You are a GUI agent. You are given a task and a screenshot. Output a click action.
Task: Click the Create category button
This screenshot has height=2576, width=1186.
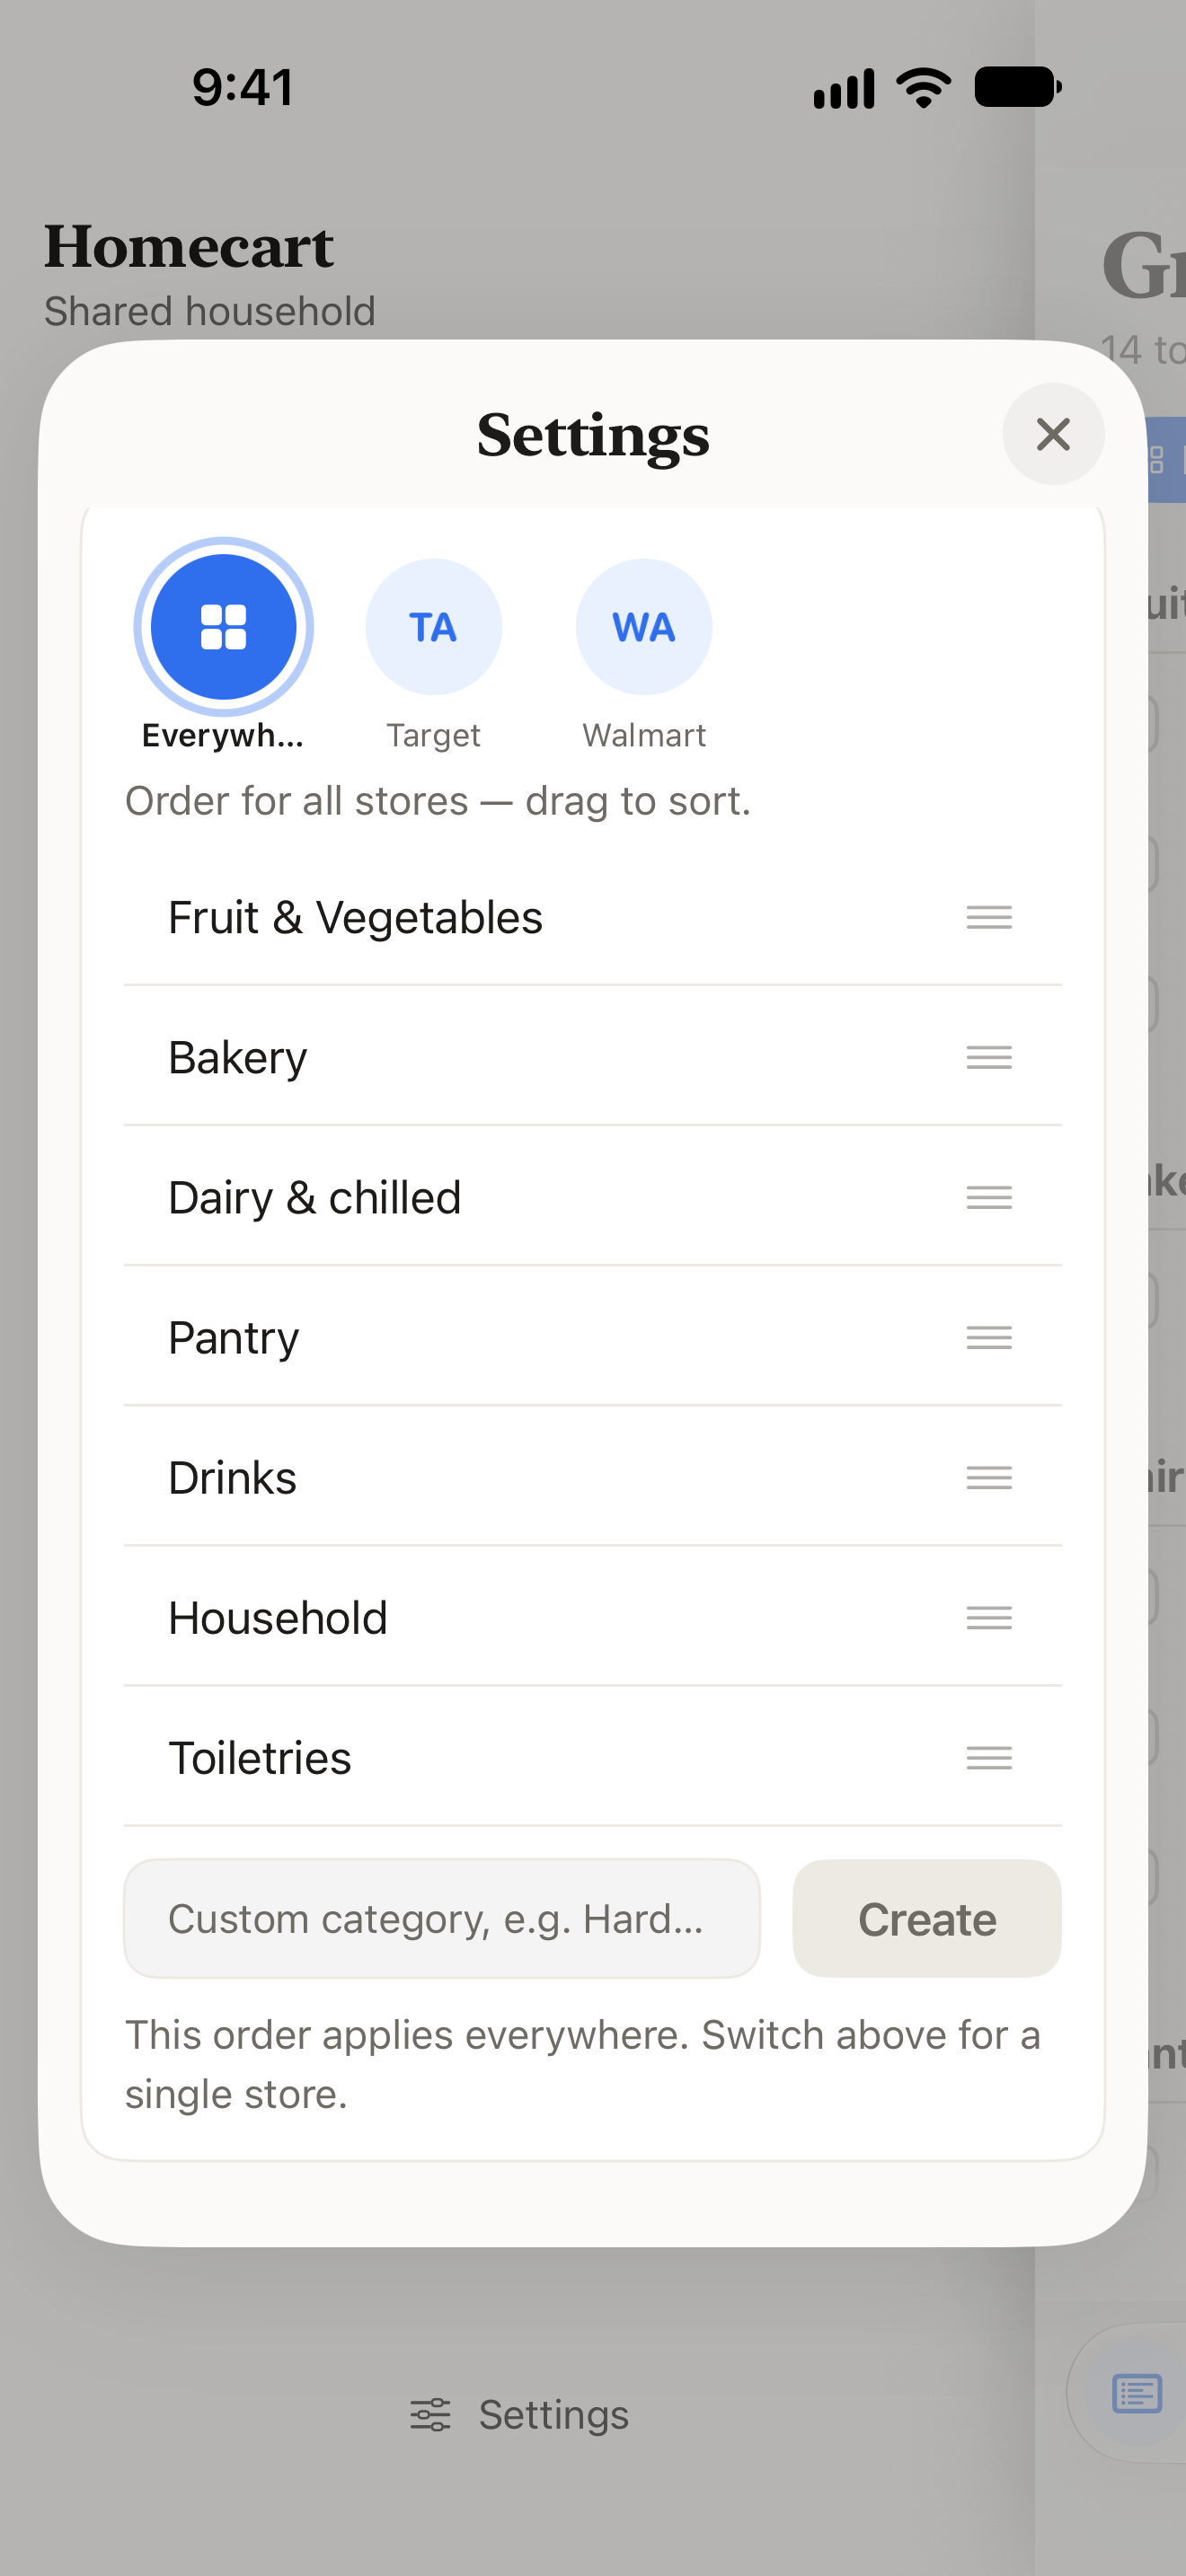point(926,1918)
